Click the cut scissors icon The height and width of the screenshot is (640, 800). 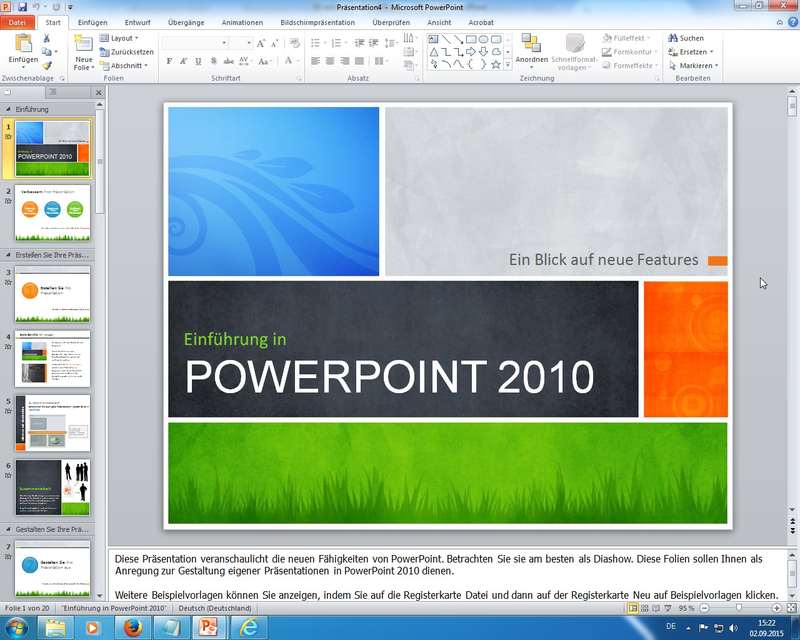[47, 38]
